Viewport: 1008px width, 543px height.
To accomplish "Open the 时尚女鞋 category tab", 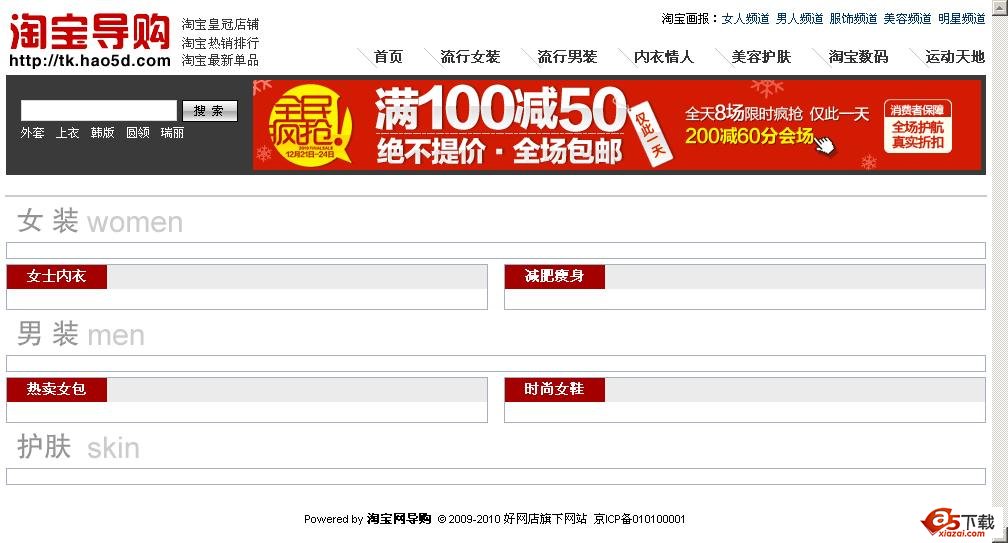I will click(554, 389).
